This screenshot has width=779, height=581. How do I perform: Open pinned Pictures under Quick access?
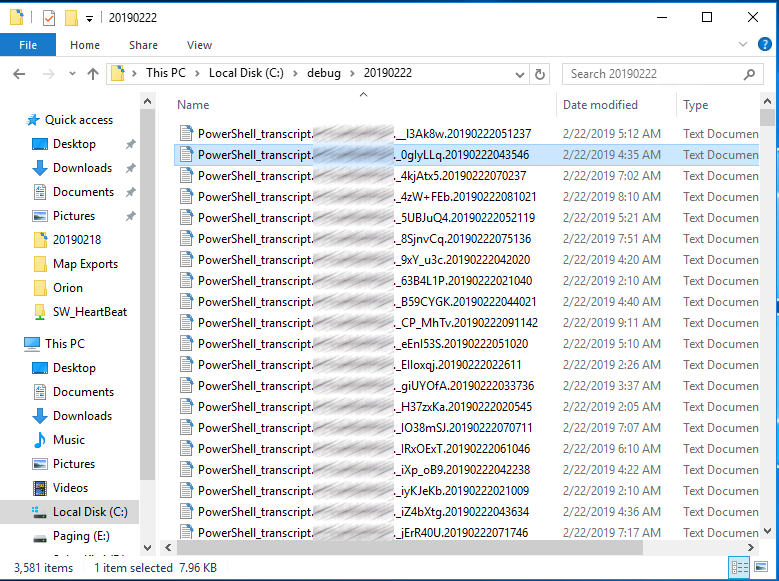[x=74, y=216]
